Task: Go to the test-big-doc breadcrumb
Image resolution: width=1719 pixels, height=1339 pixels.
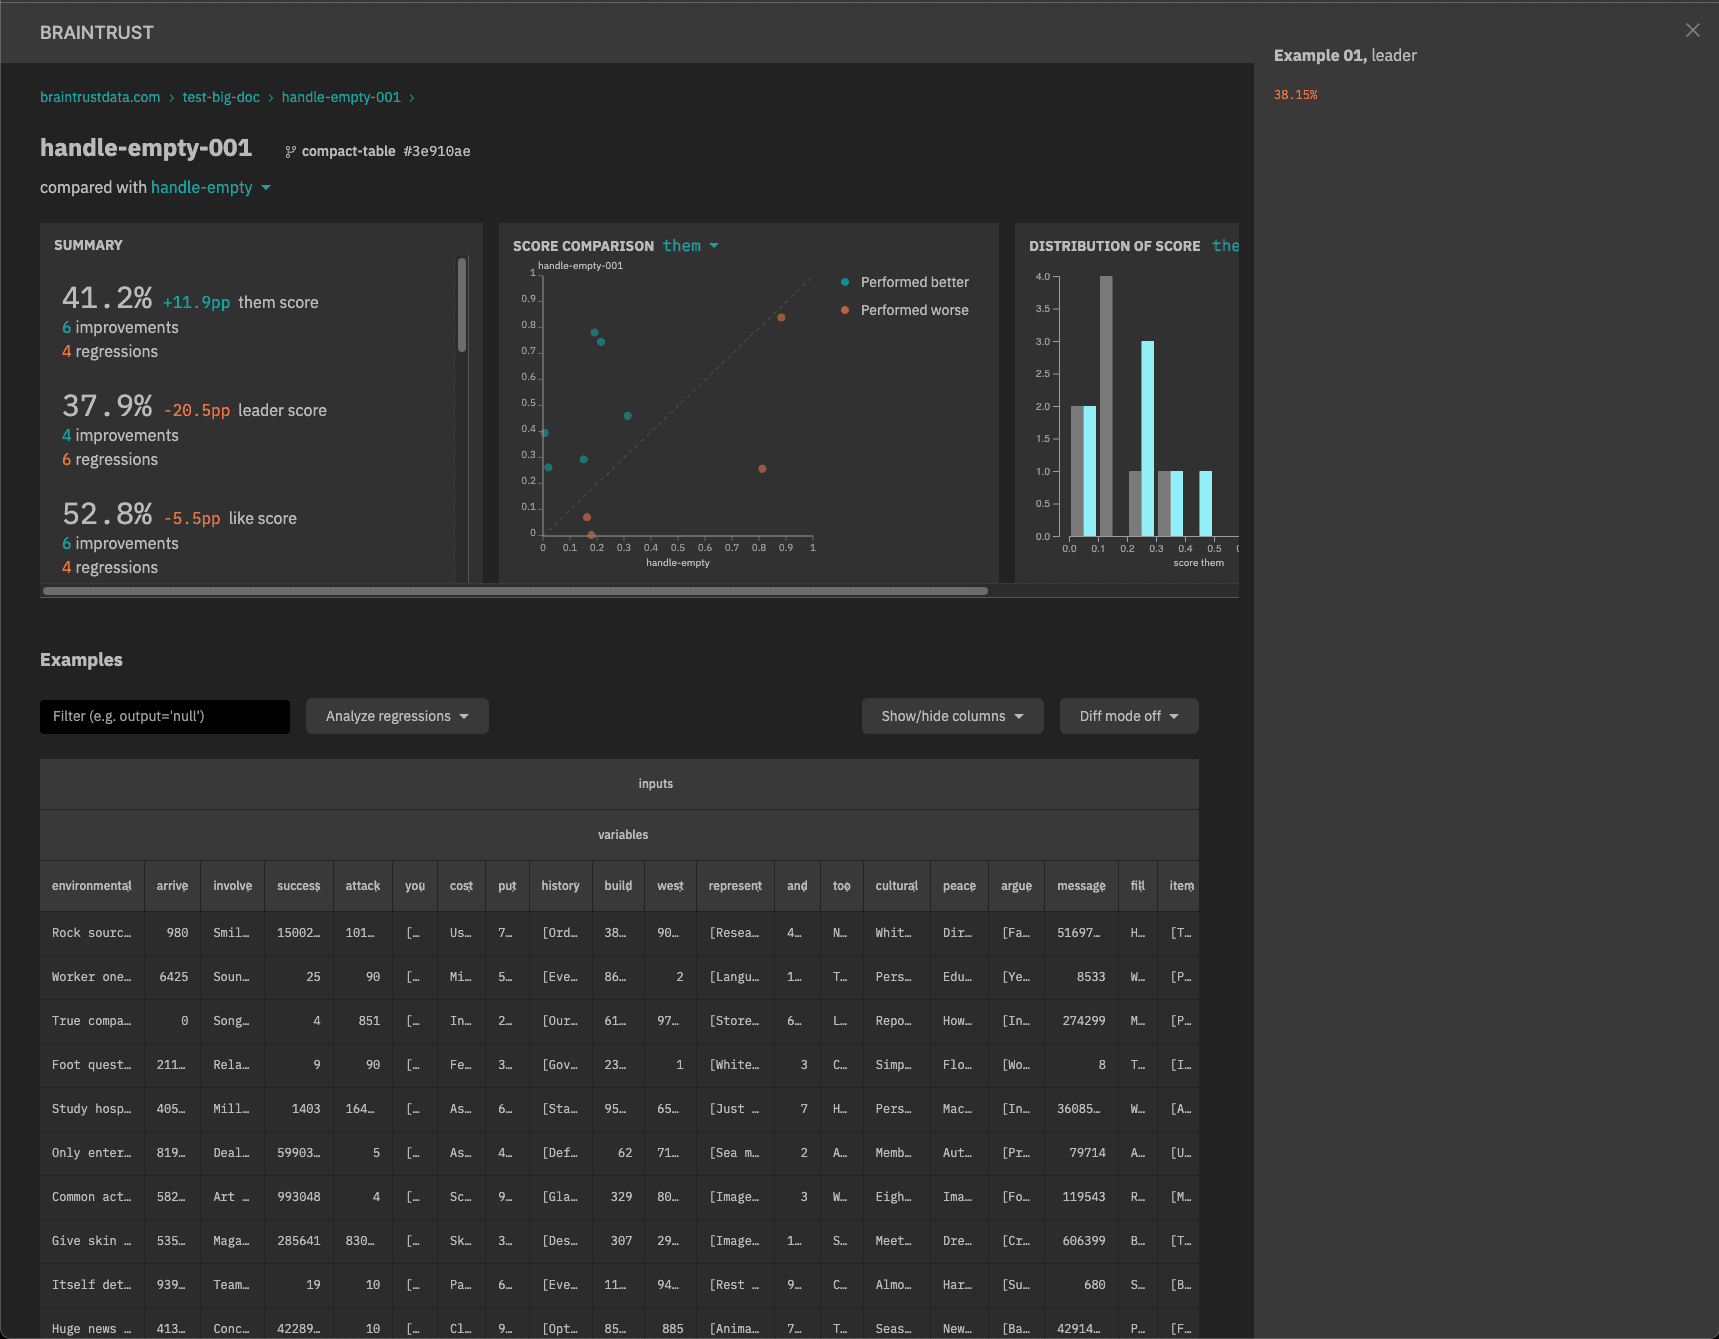Action: (221, 97)
